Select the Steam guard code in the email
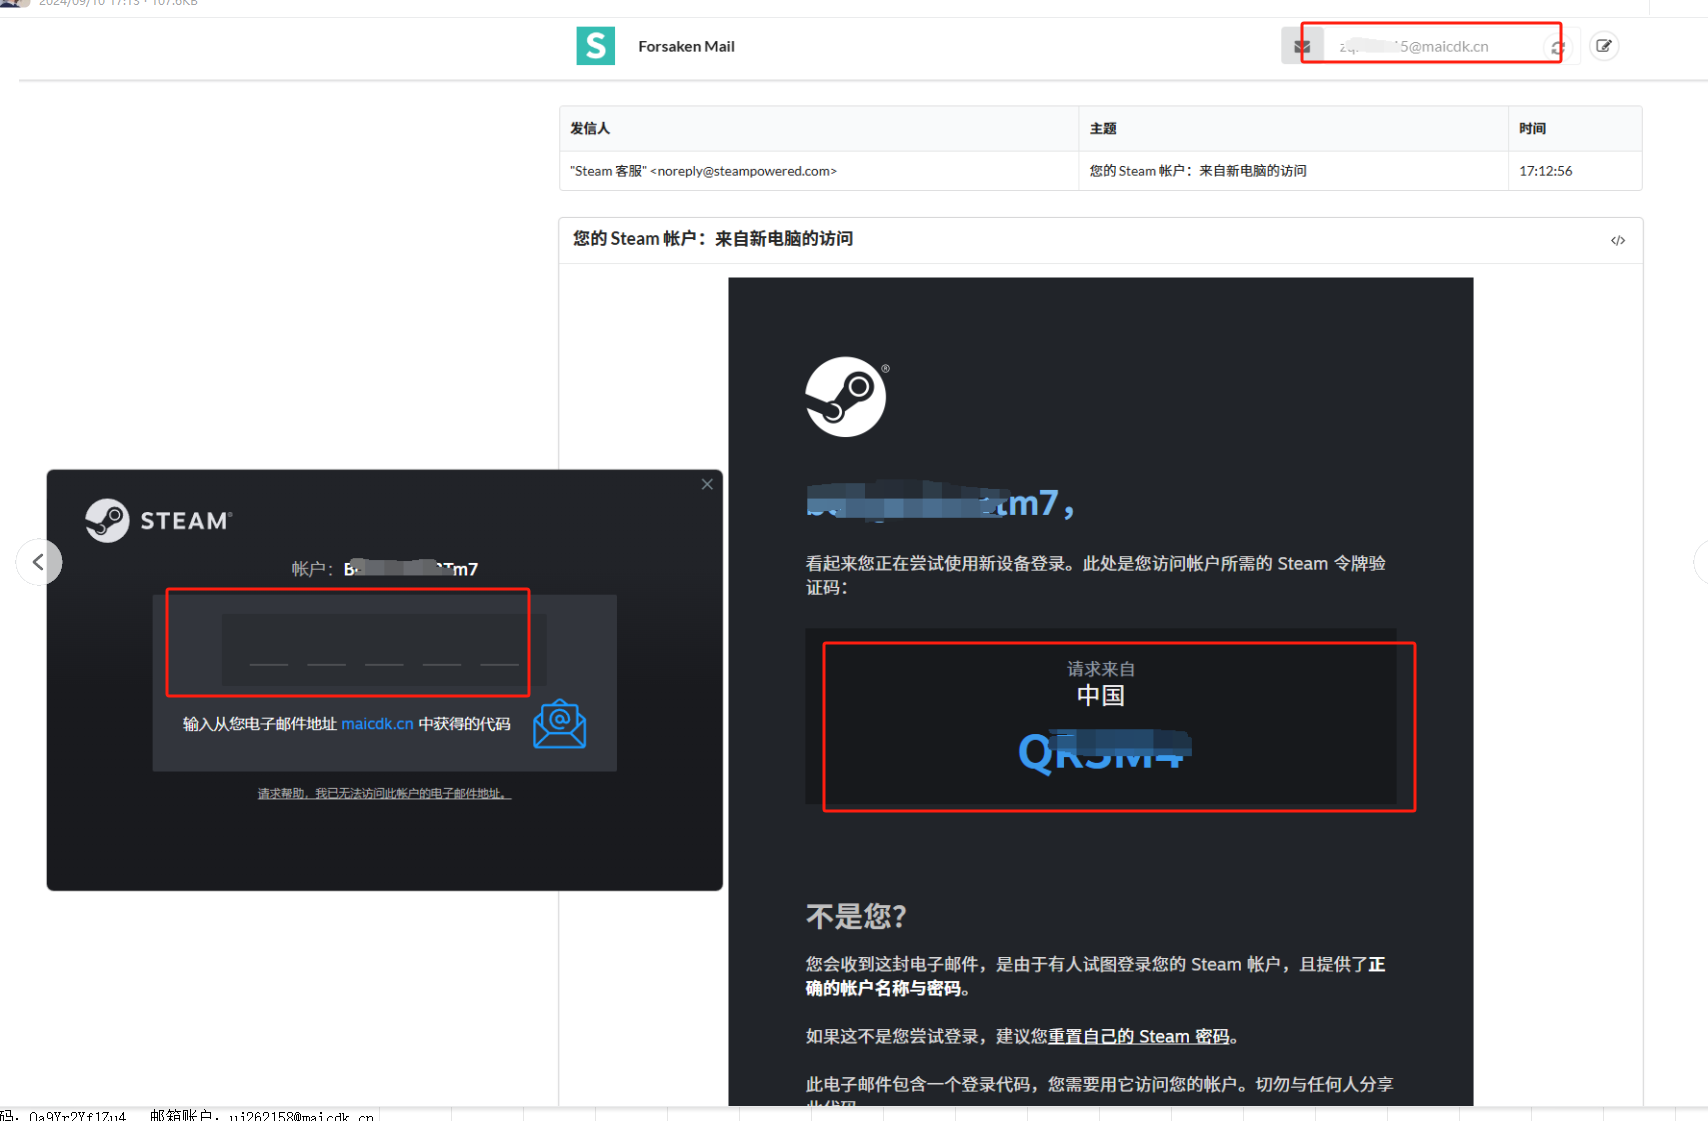The image size is (1708, 1121). pyautogui.click(x=1104, y=752)
